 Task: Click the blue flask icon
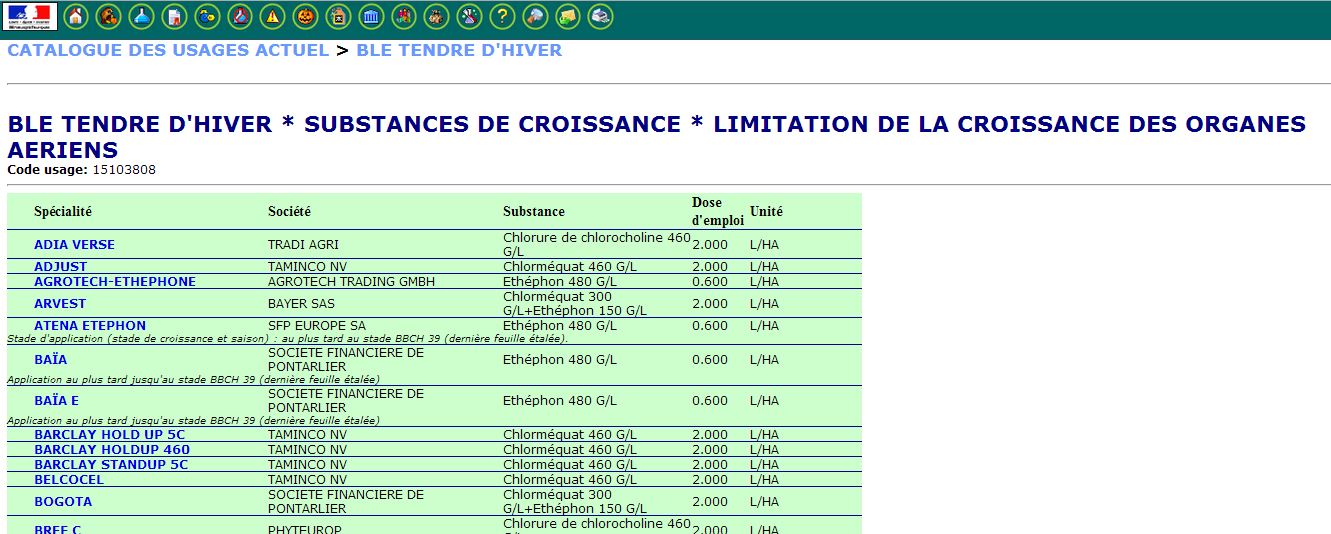(141, 16)
